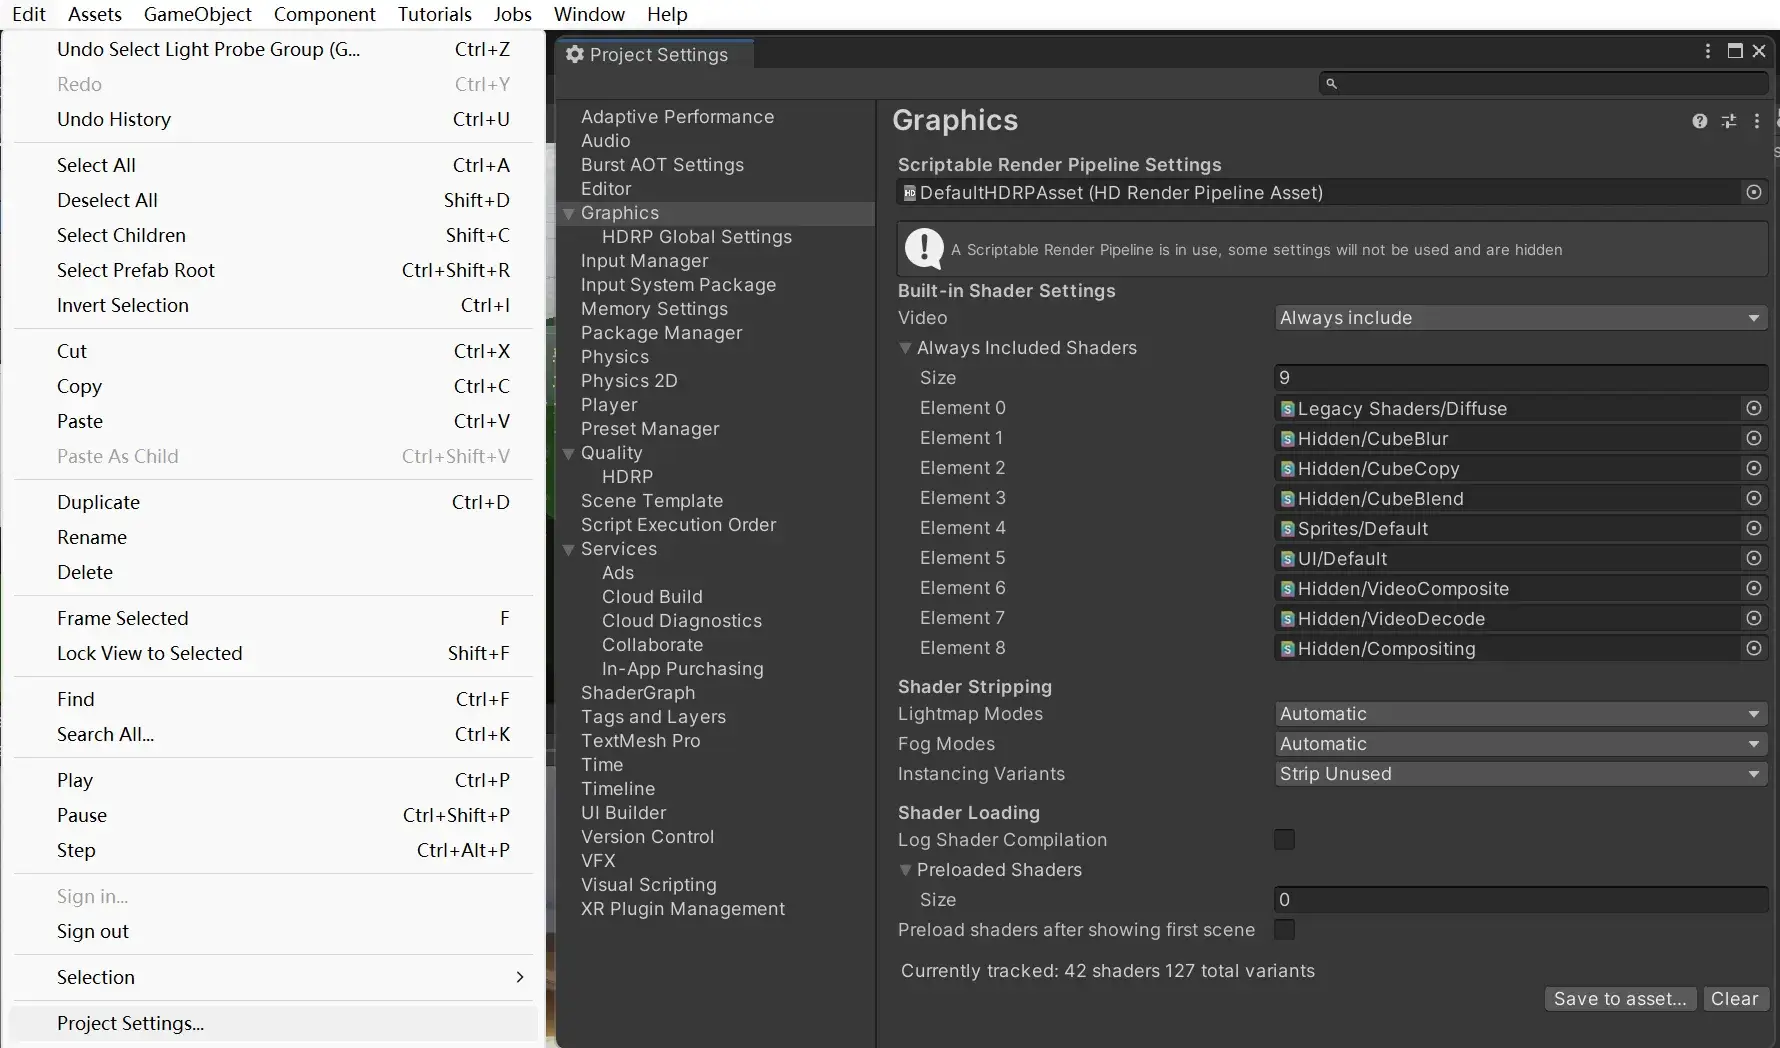
Task: Enable Log Shader Compilation checkbox
Action: (1284, 840)
